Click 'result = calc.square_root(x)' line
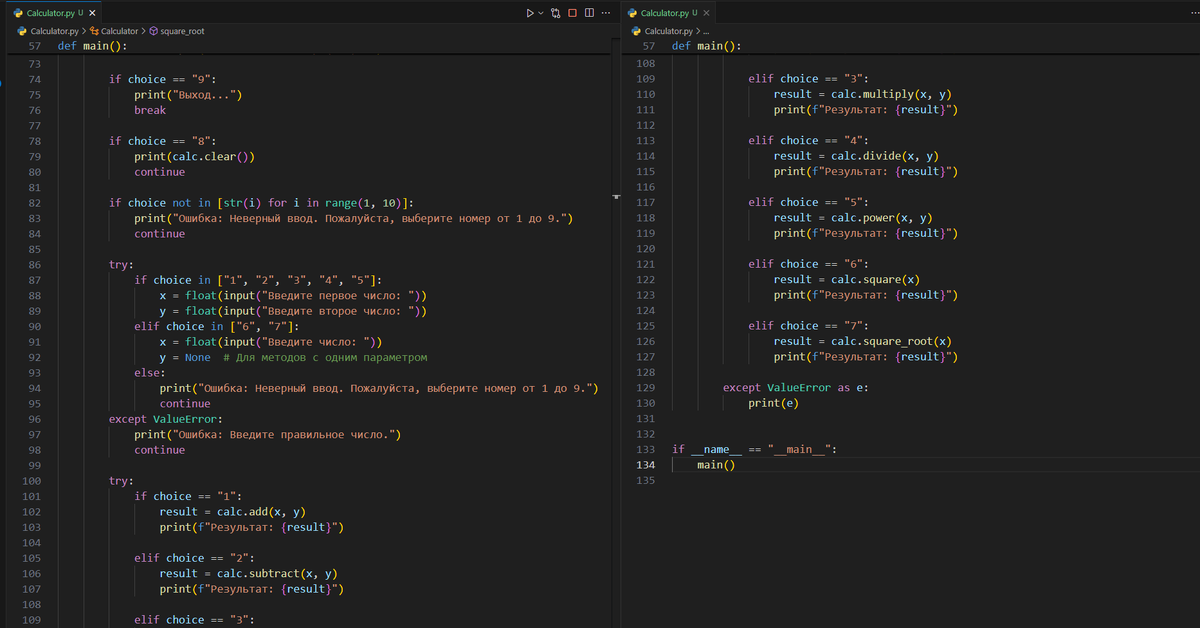The image size is (1200, 628). coord(863,342)
